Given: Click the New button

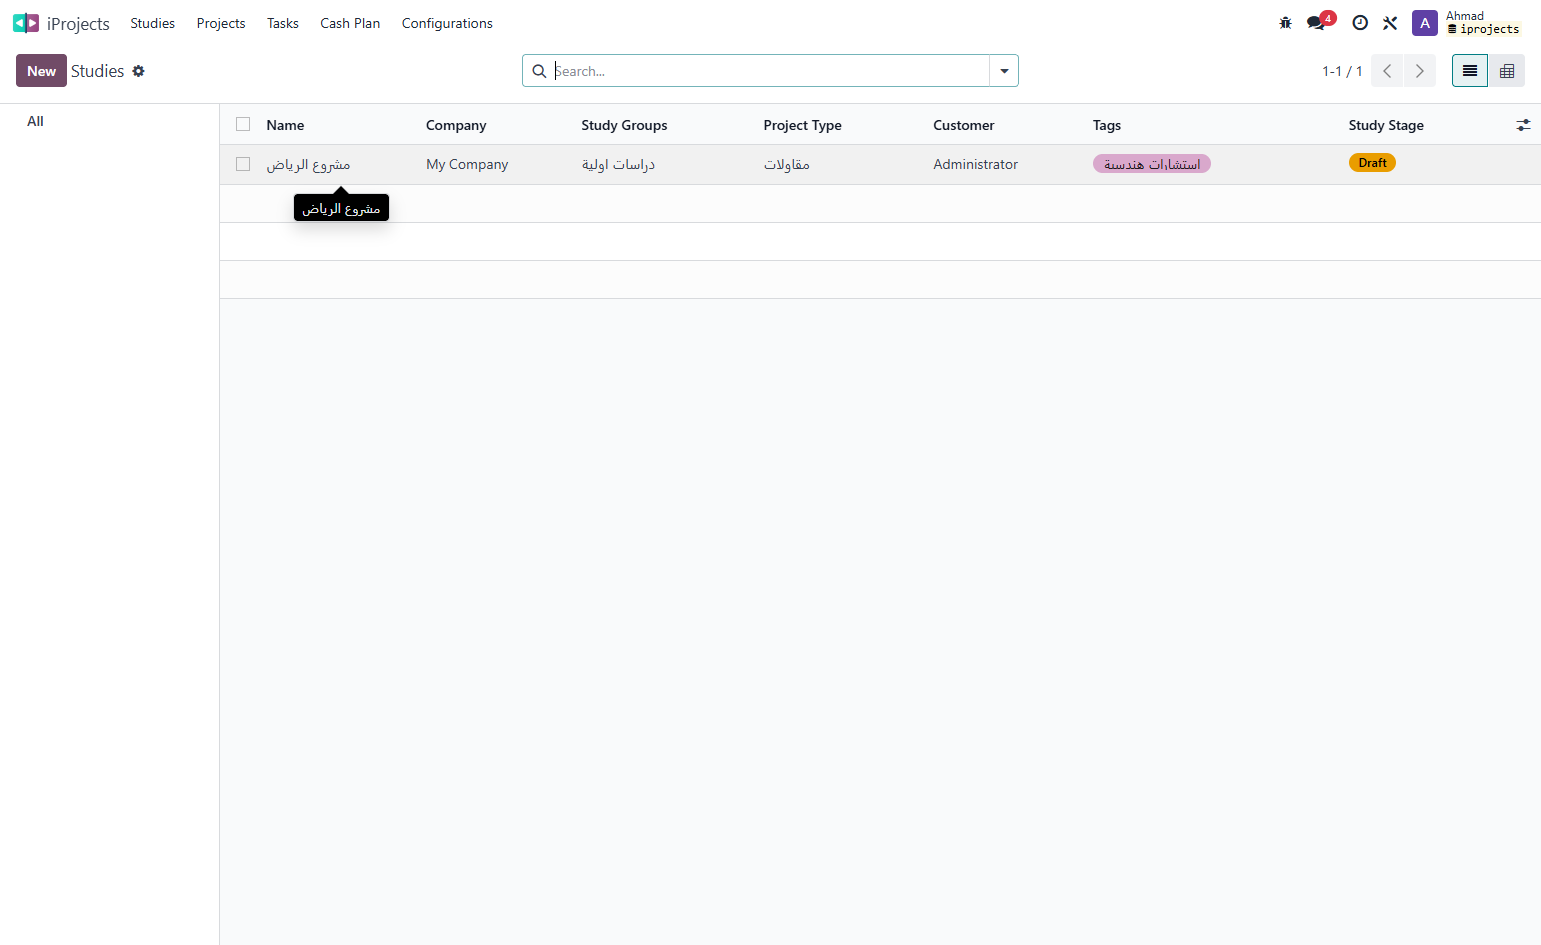Looking at the screenshot, I should tap(41, 71).
